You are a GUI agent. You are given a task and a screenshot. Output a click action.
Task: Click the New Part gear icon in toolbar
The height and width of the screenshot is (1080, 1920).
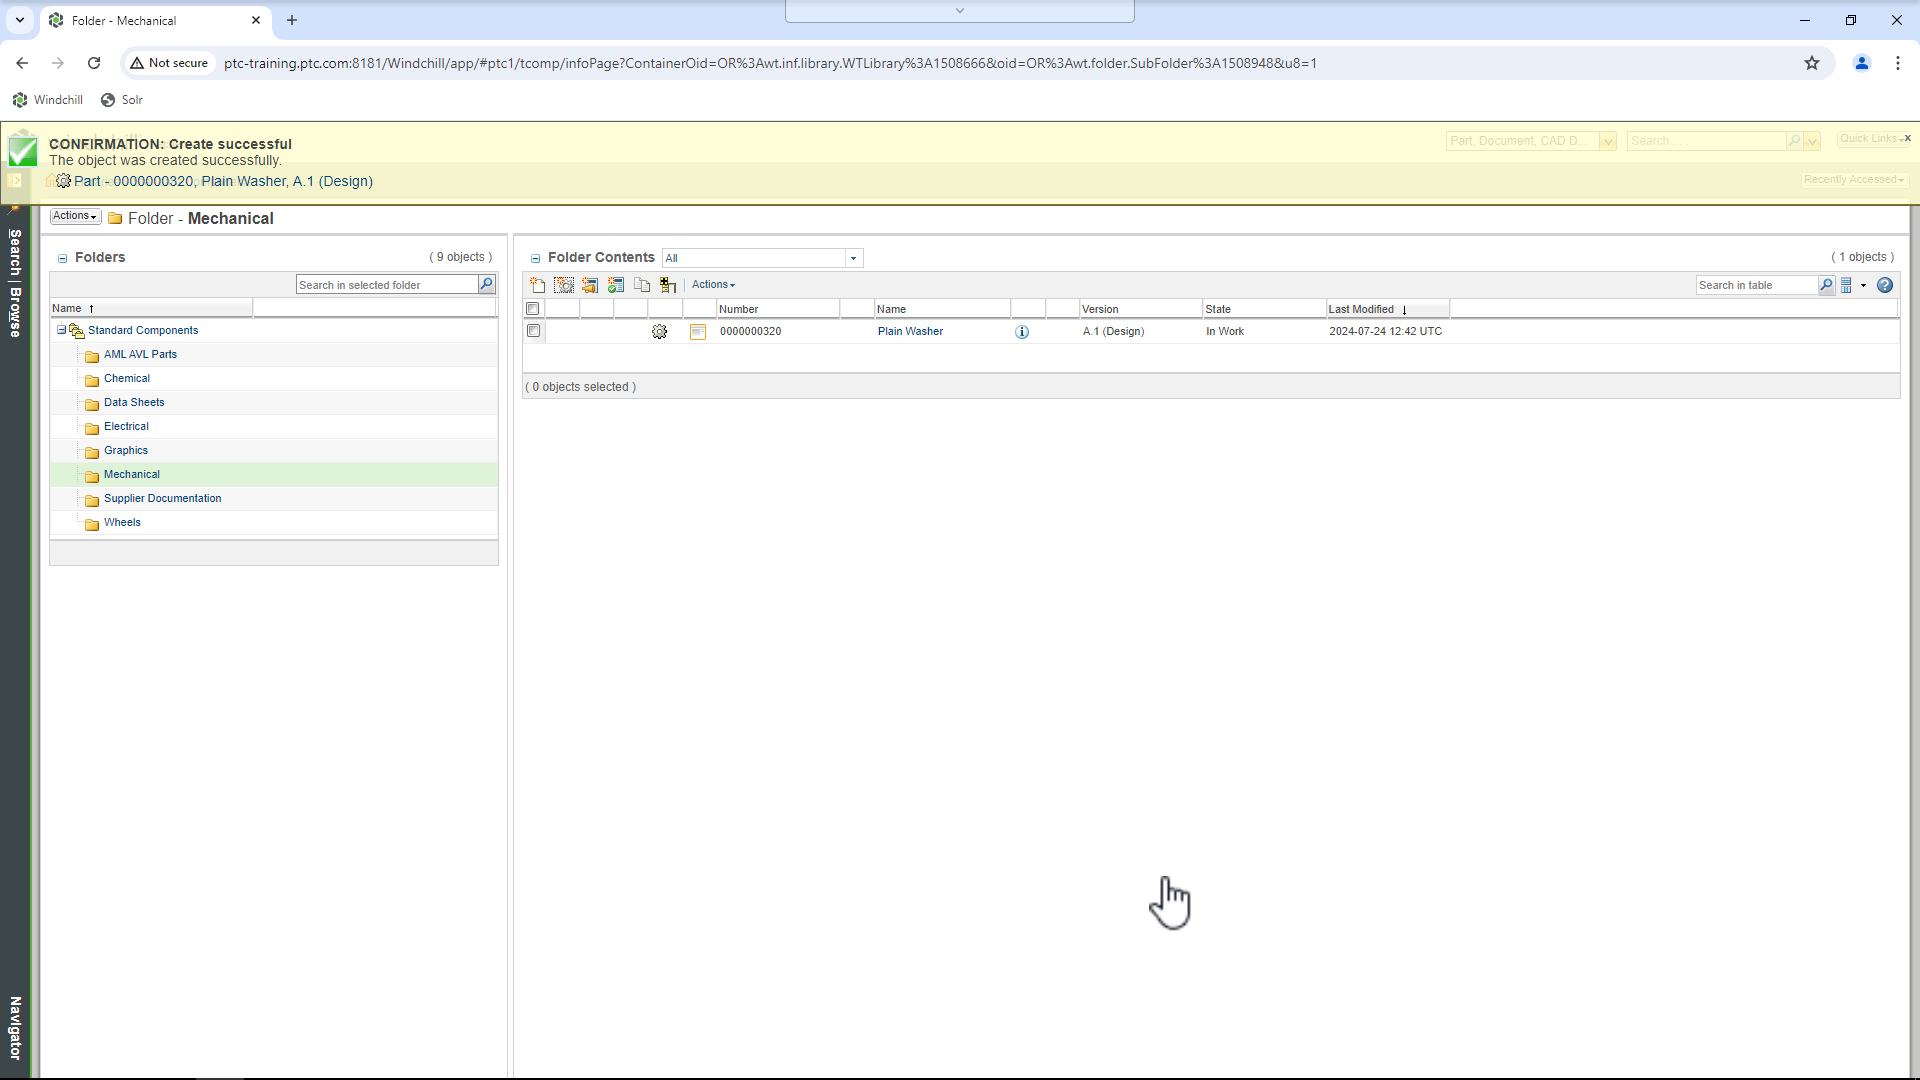564,285
